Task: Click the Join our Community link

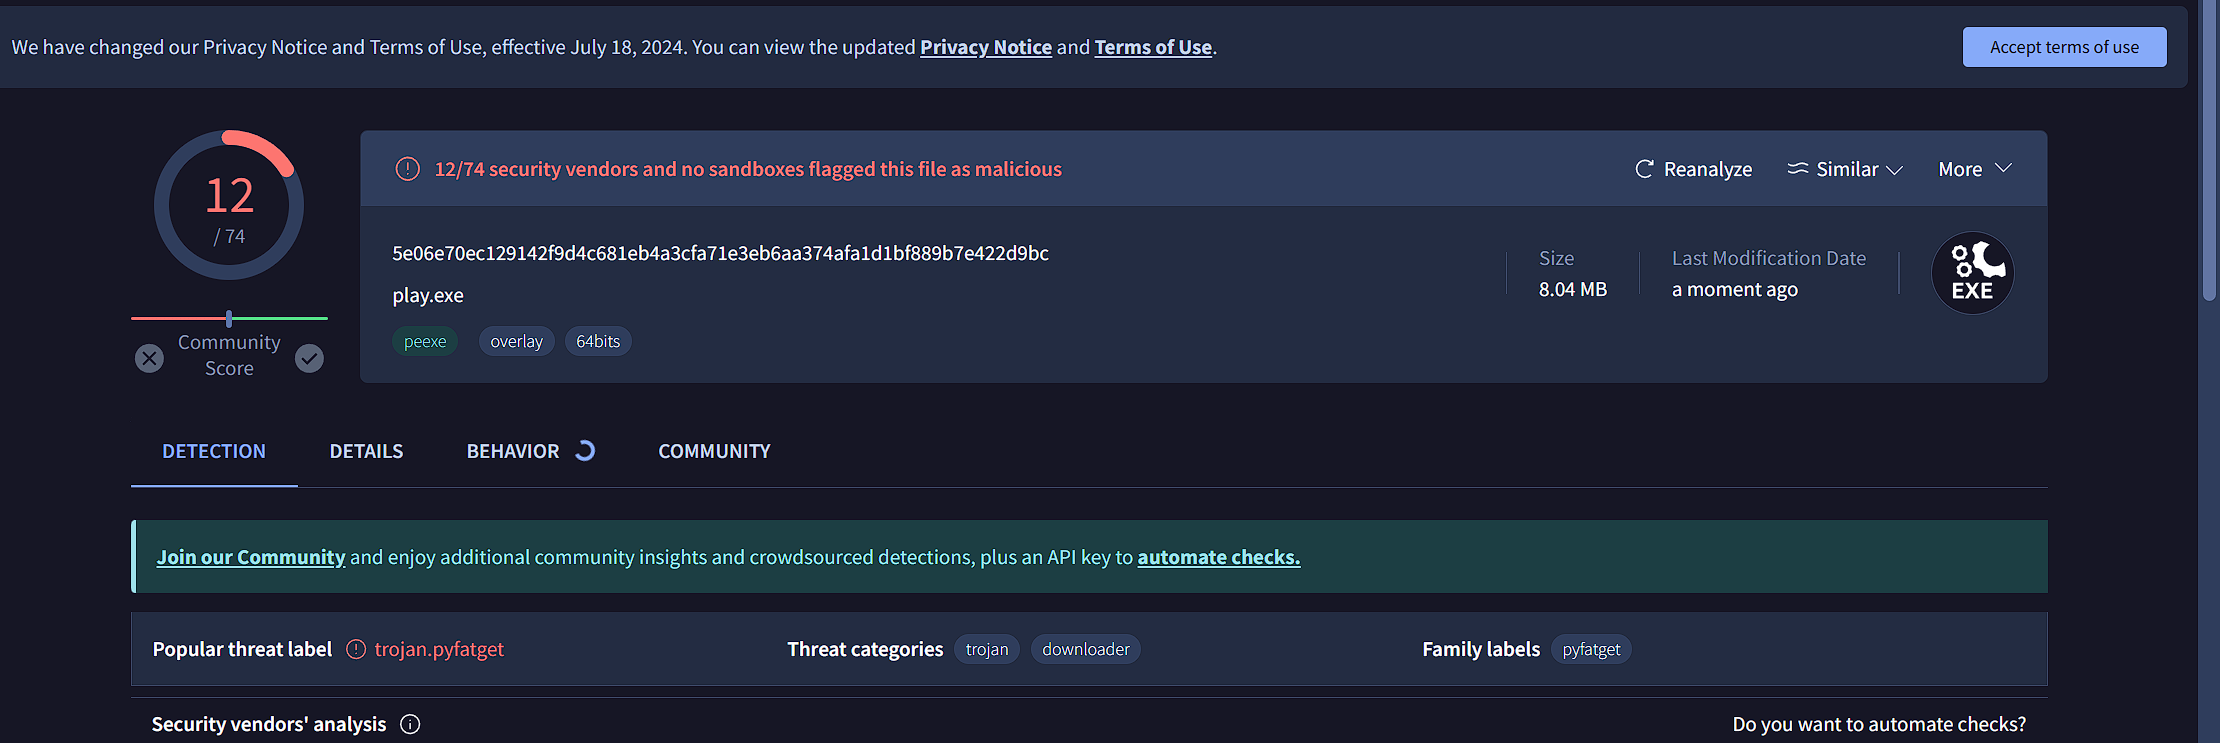Action: coord(251,557)
